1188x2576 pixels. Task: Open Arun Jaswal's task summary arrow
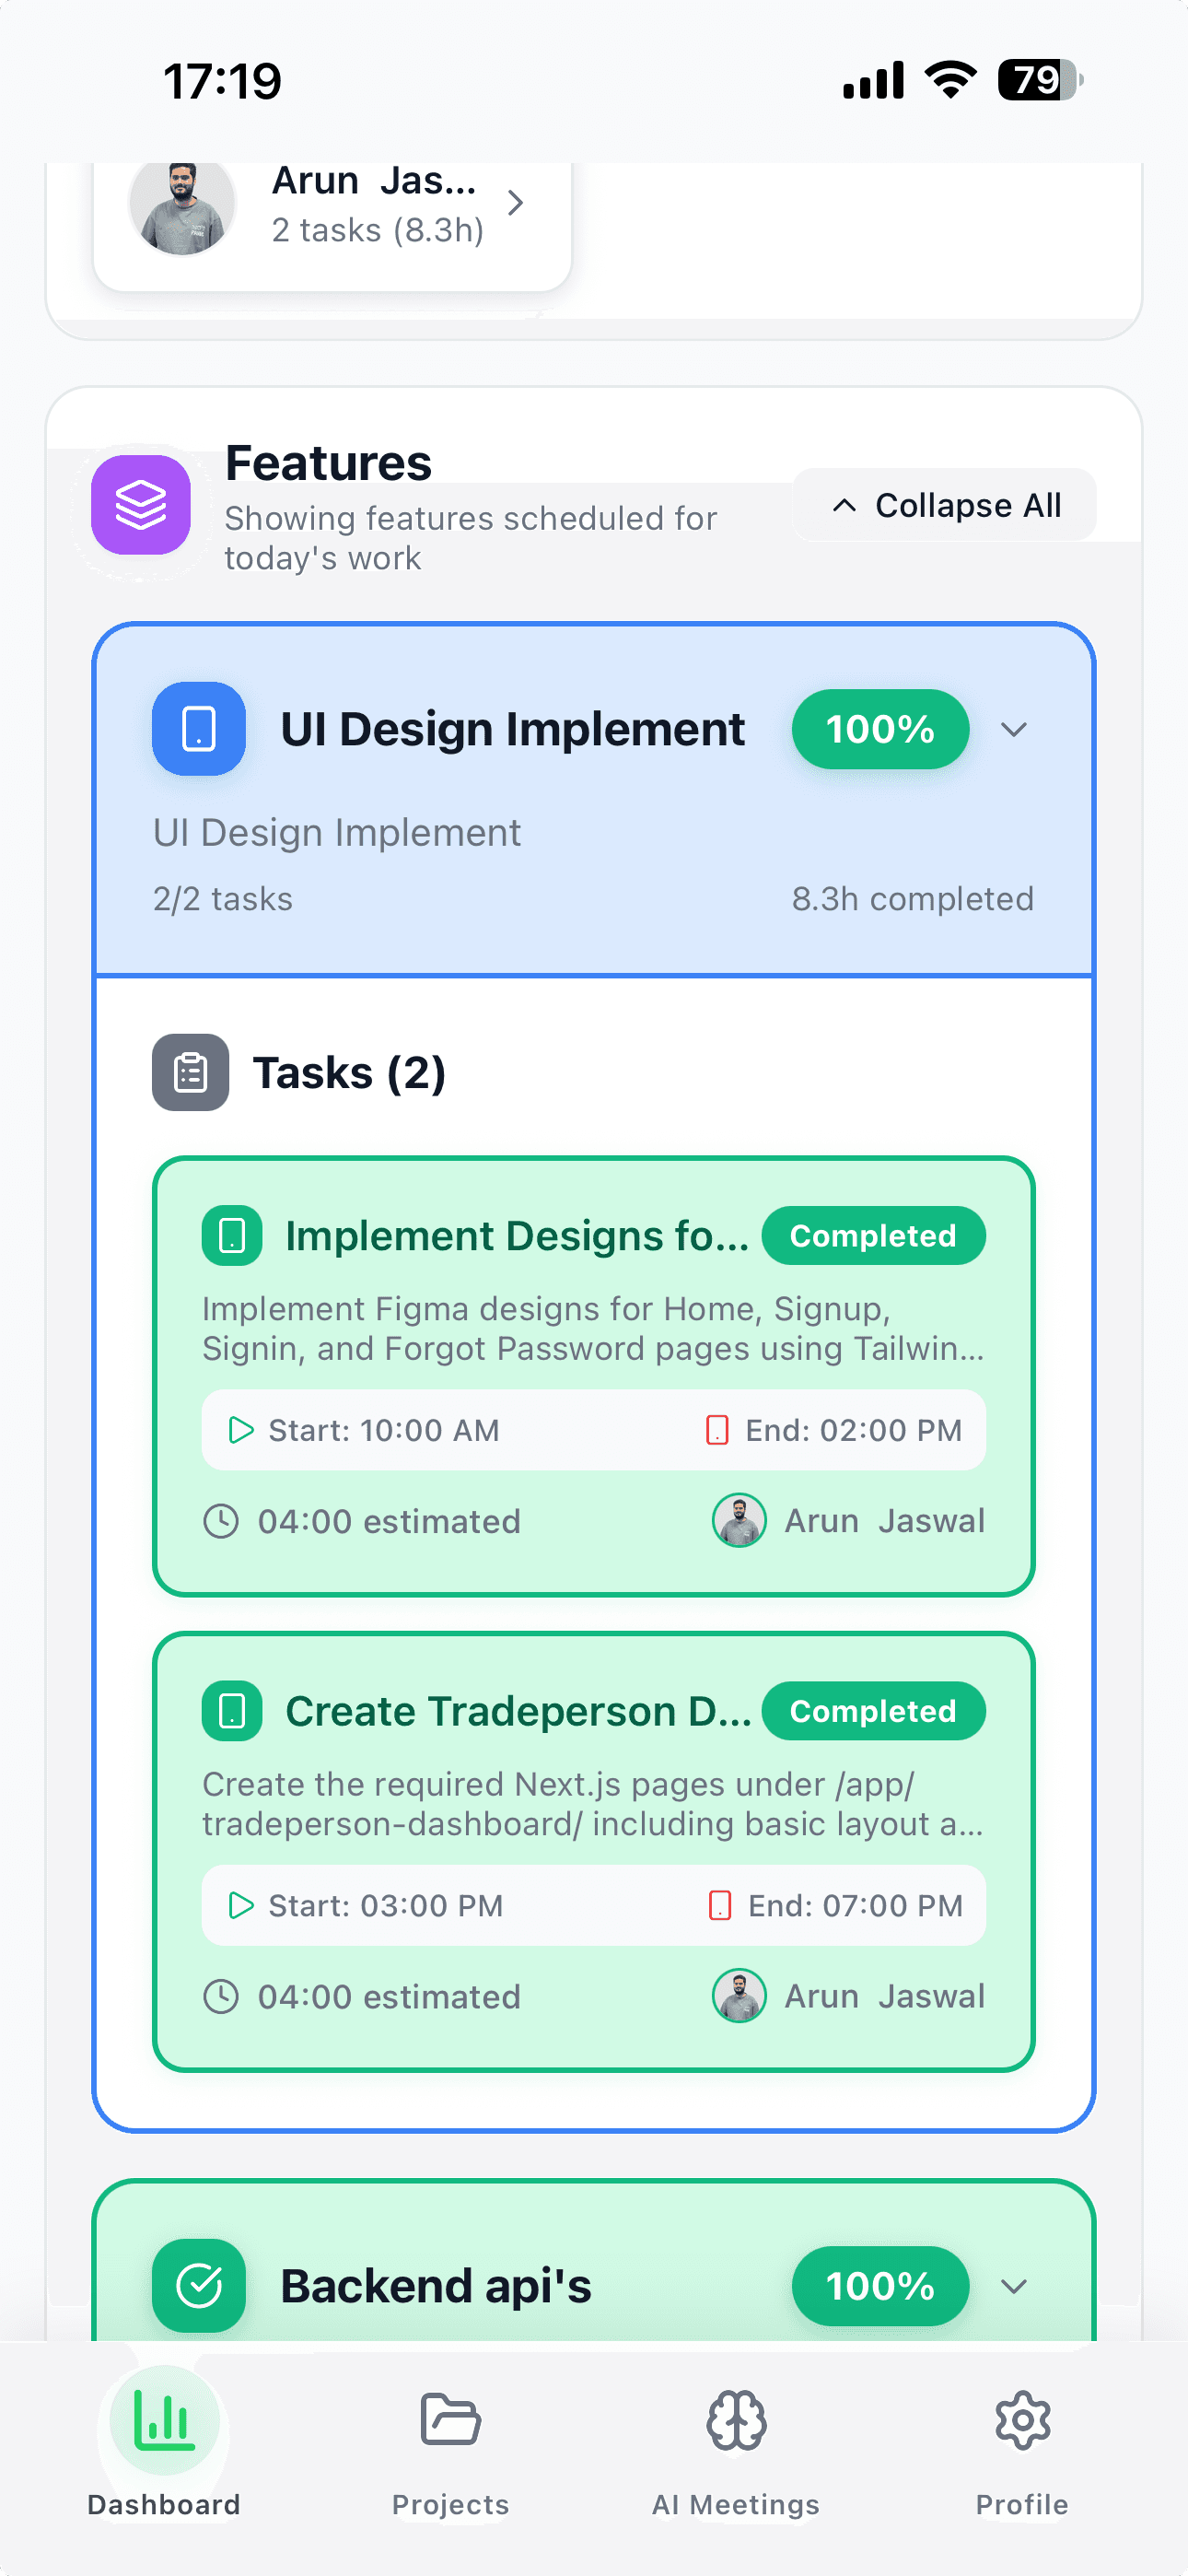click(516, 203)
